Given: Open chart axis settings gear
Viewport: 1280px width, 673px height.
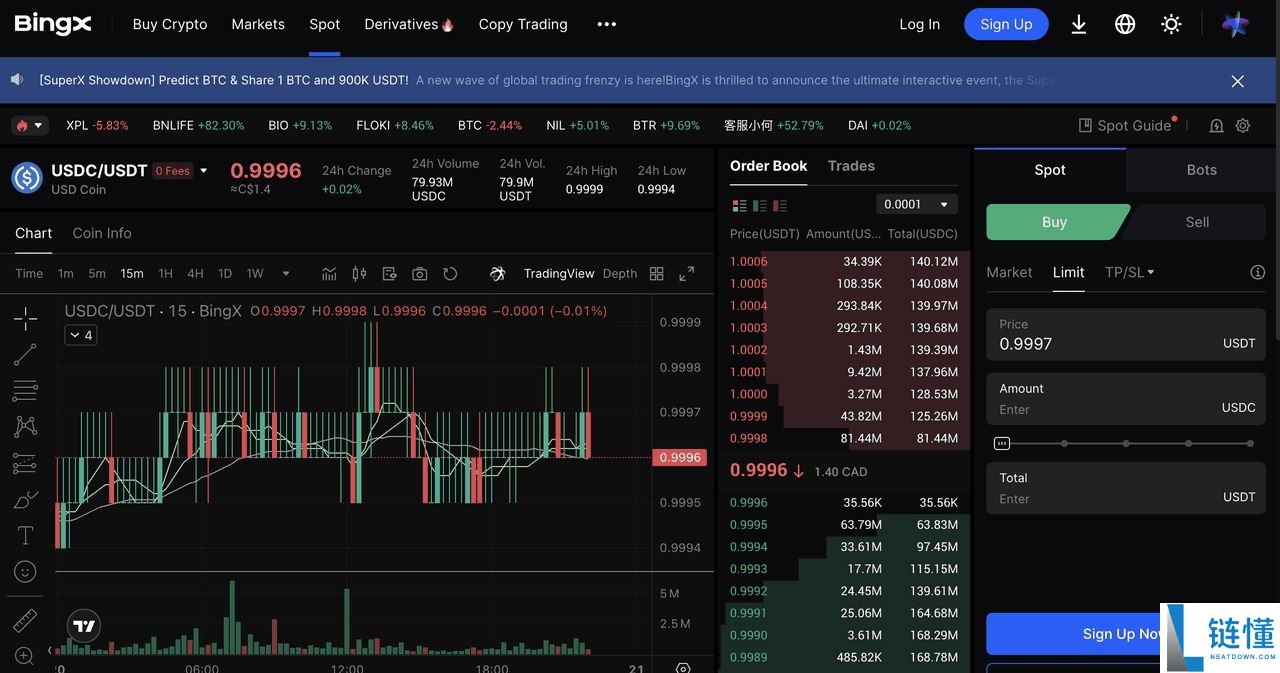Looking at the screenshot, I should click(x=683, y=667).
